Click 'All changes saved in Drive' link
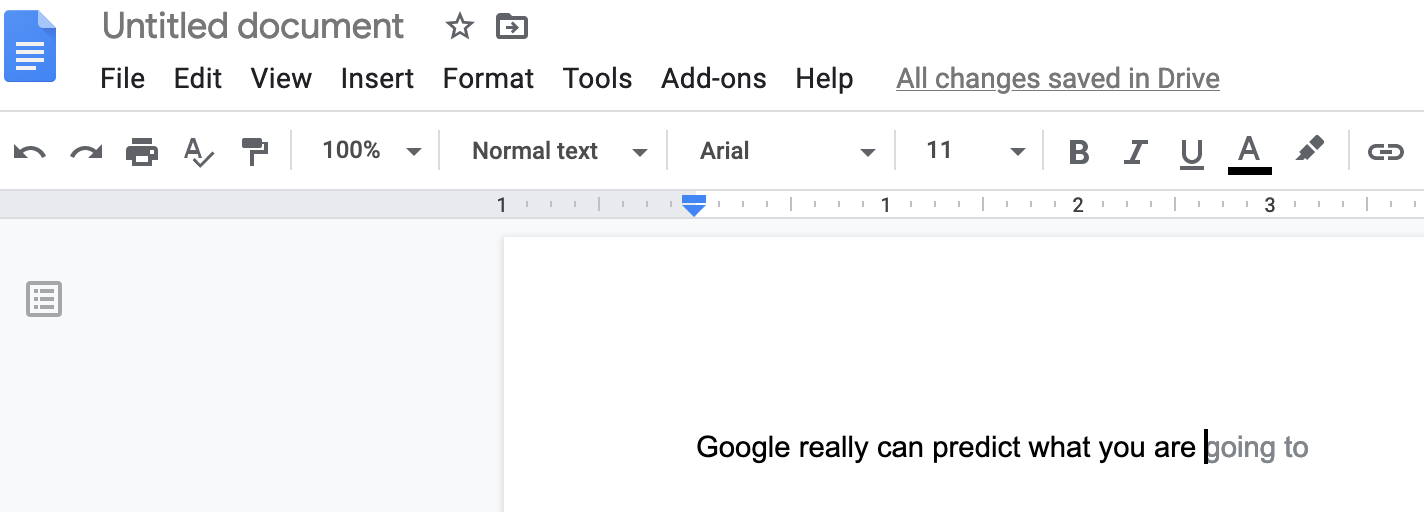 pos(1058,78)
